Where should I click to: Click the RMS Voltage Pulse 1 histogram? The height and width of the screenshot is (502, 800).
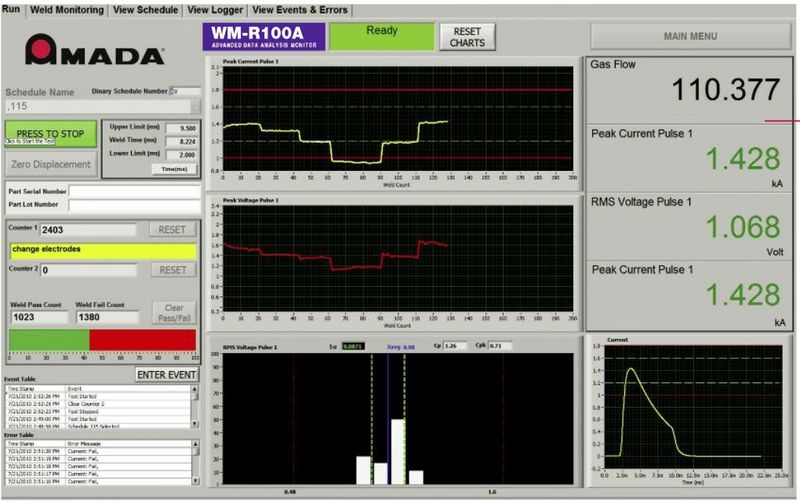(x=398, y=418)
